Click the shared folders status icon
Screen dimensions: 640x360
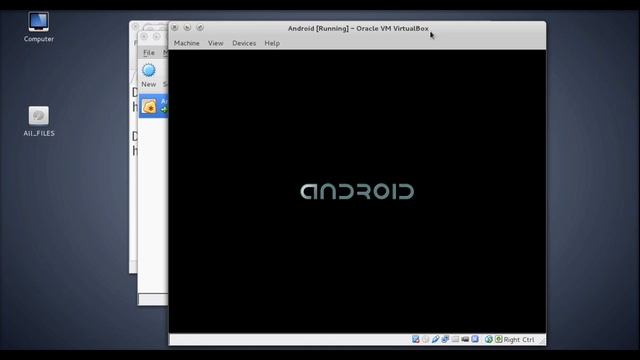455,339
